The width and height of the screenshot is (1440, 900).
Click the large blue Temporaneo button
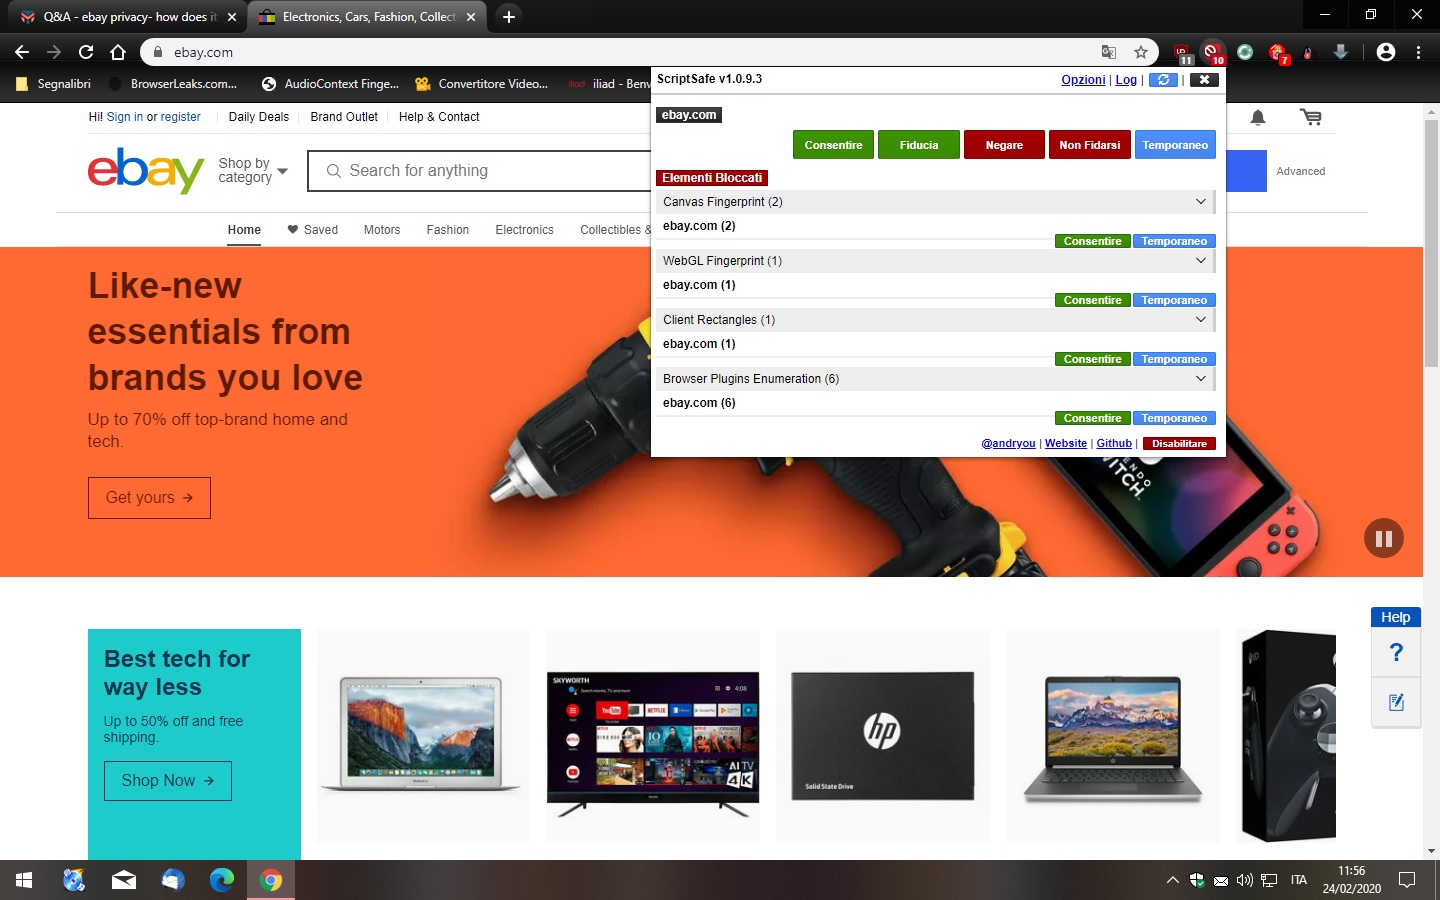pos(1175,145)
